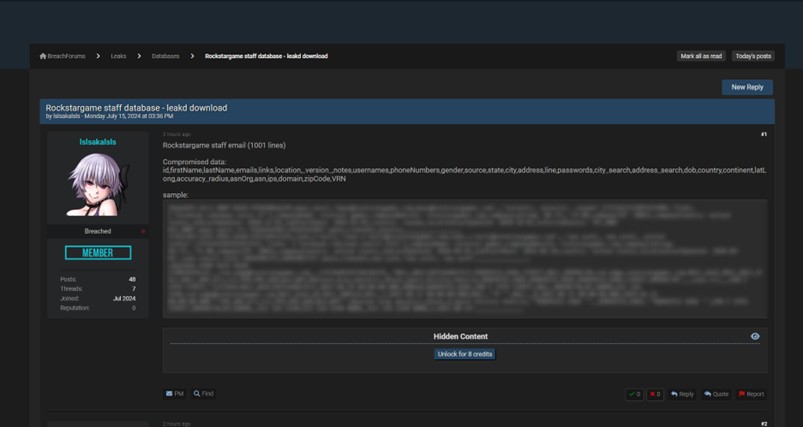803x427 pixels.
Task: Send a PM via the envelope button
Action: [x=175, y=394]
